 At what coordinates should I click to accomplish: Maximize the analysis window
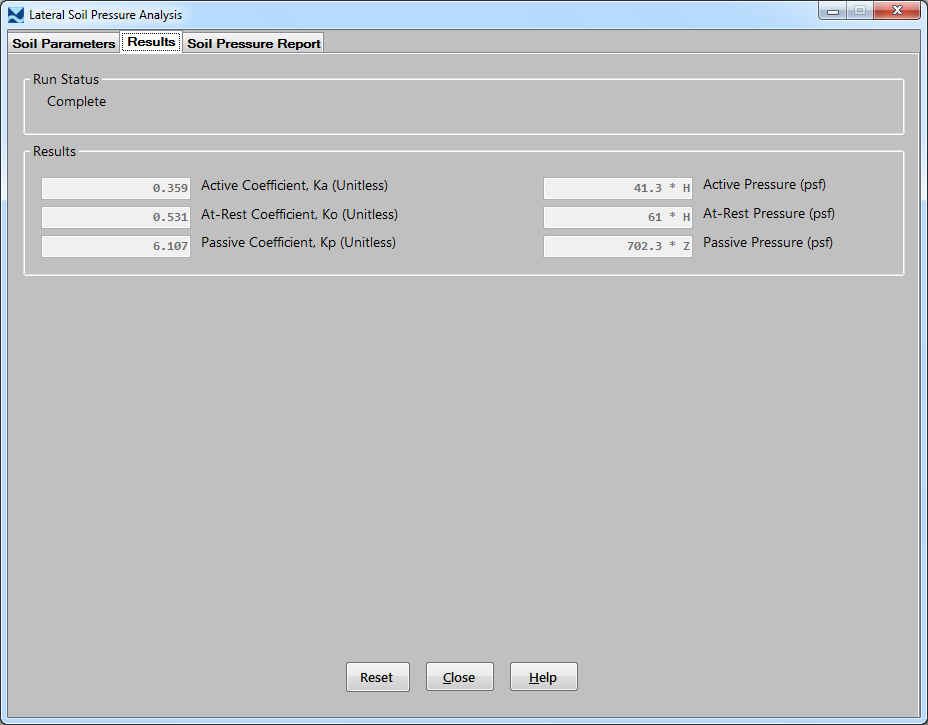tap(859, 11)
